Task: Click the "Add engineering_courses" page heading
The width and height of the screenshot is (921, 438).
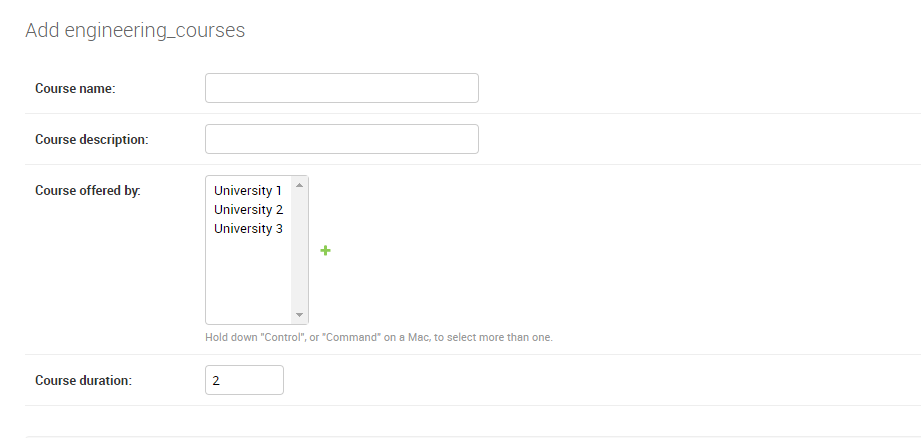Action: point(135,31)
